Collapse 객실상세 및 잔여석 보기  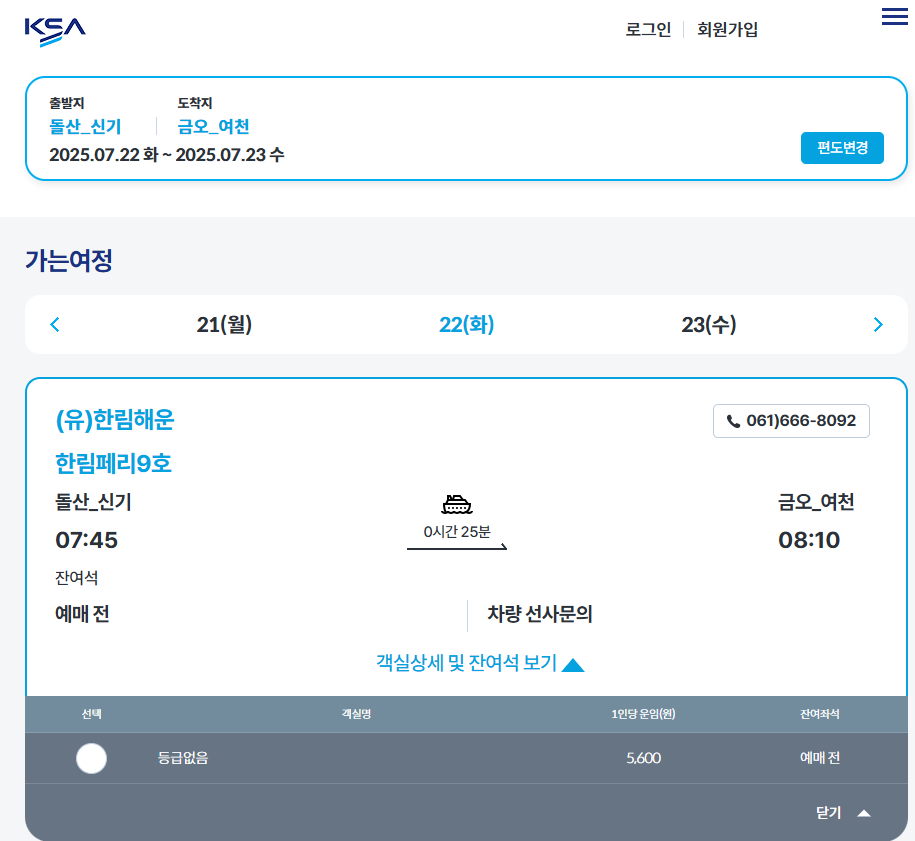[x=480, y=663]
